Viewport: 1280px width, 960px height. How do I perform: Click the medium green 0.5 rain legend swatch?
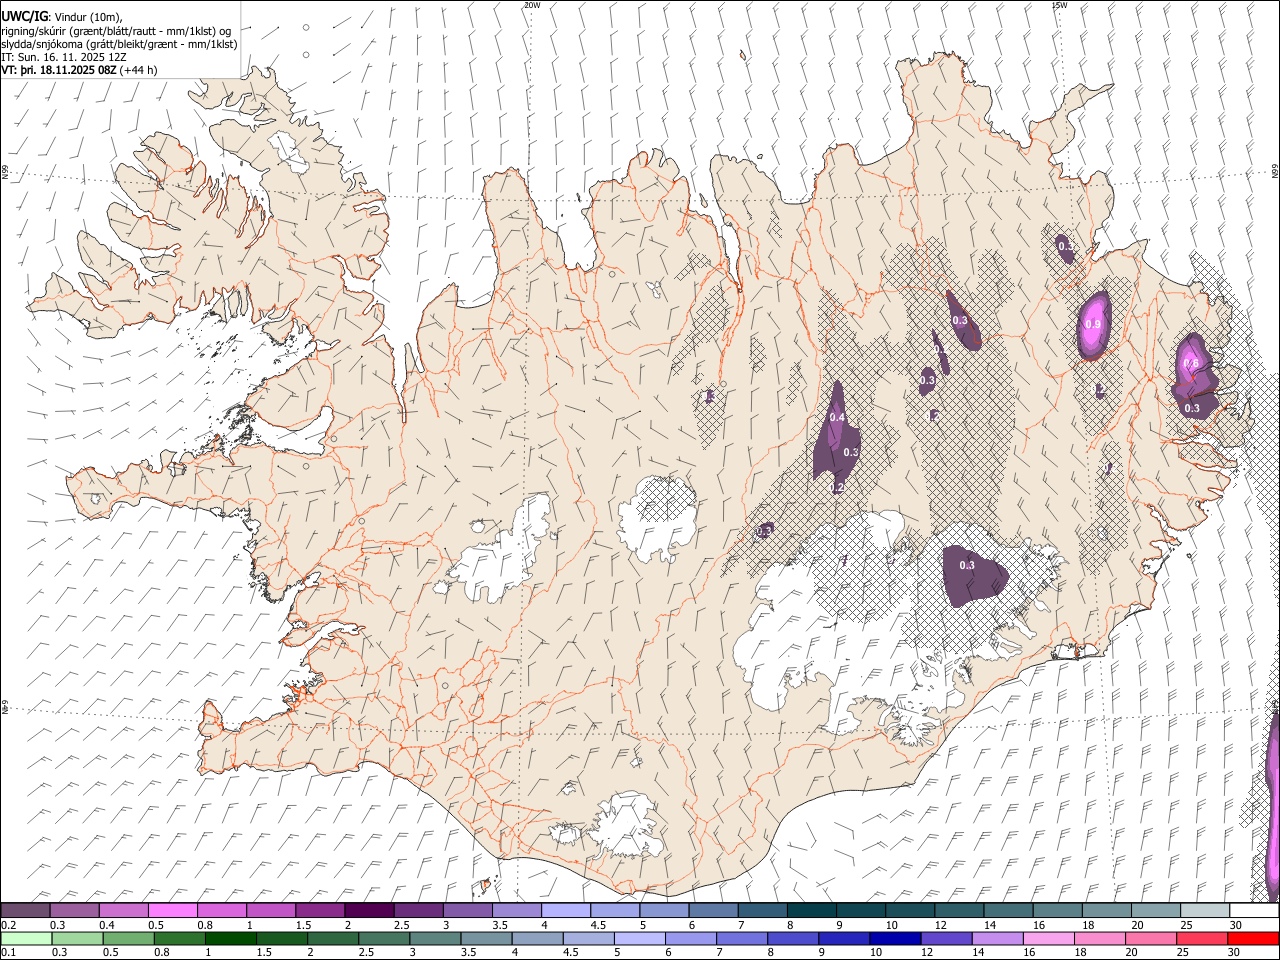coord(129,938)
